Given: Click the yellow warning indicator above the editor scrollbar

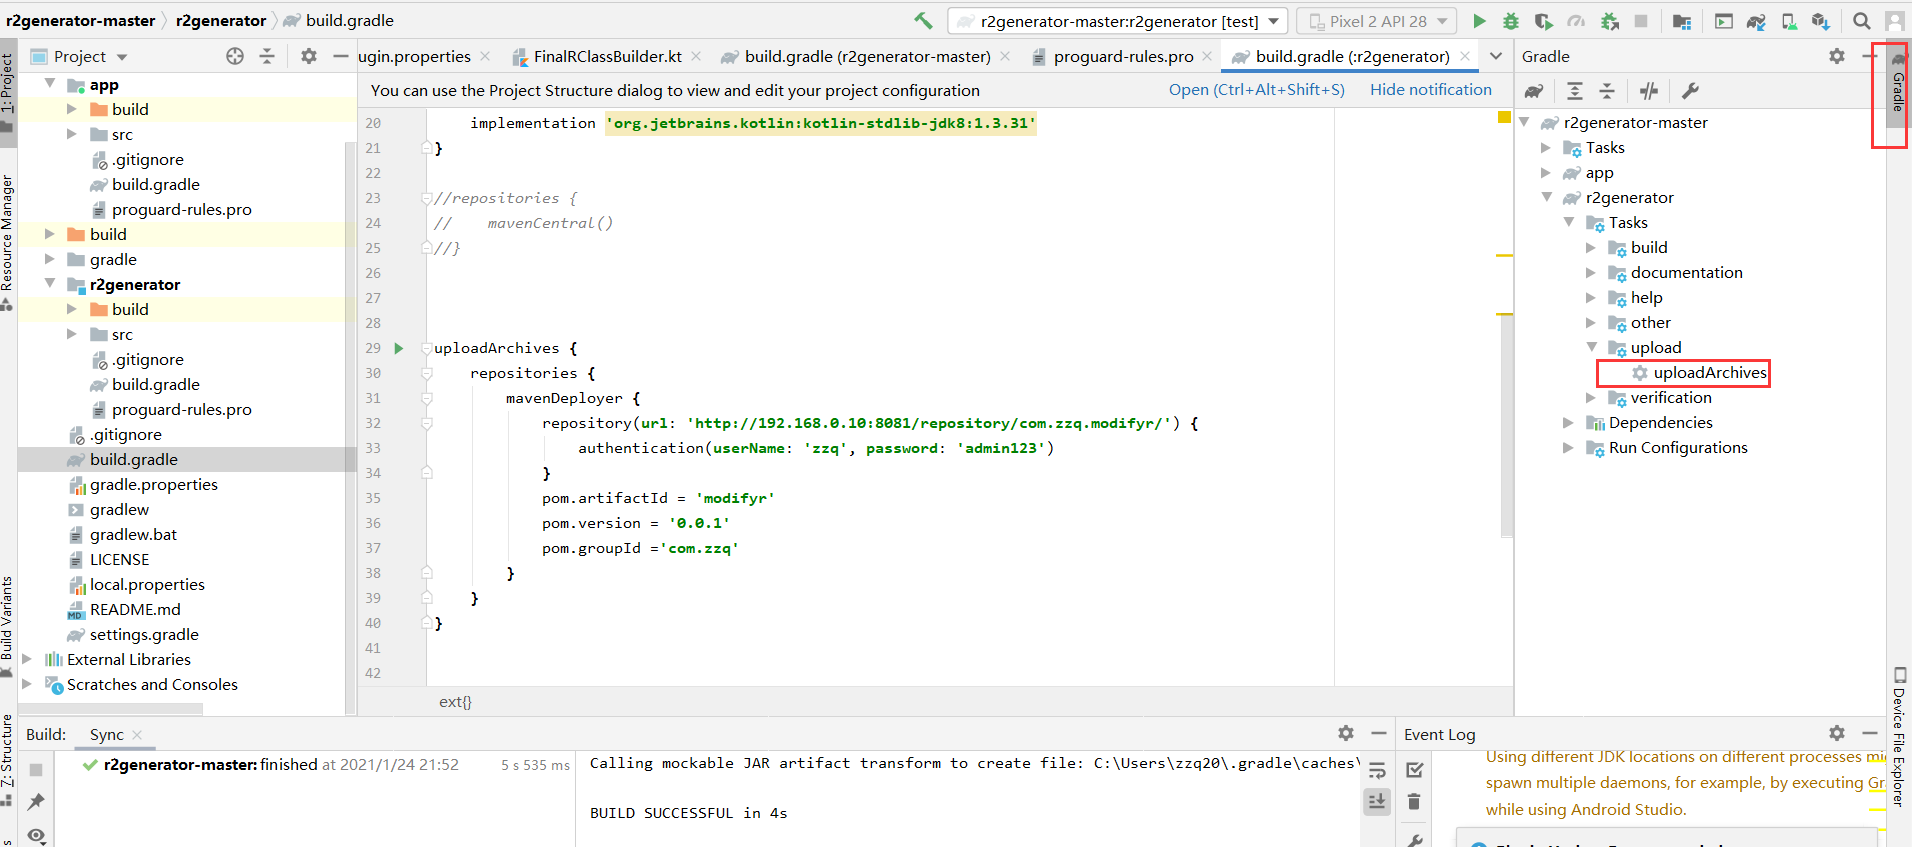Looking at the screenshot, I should click(x=1504, y=118).
